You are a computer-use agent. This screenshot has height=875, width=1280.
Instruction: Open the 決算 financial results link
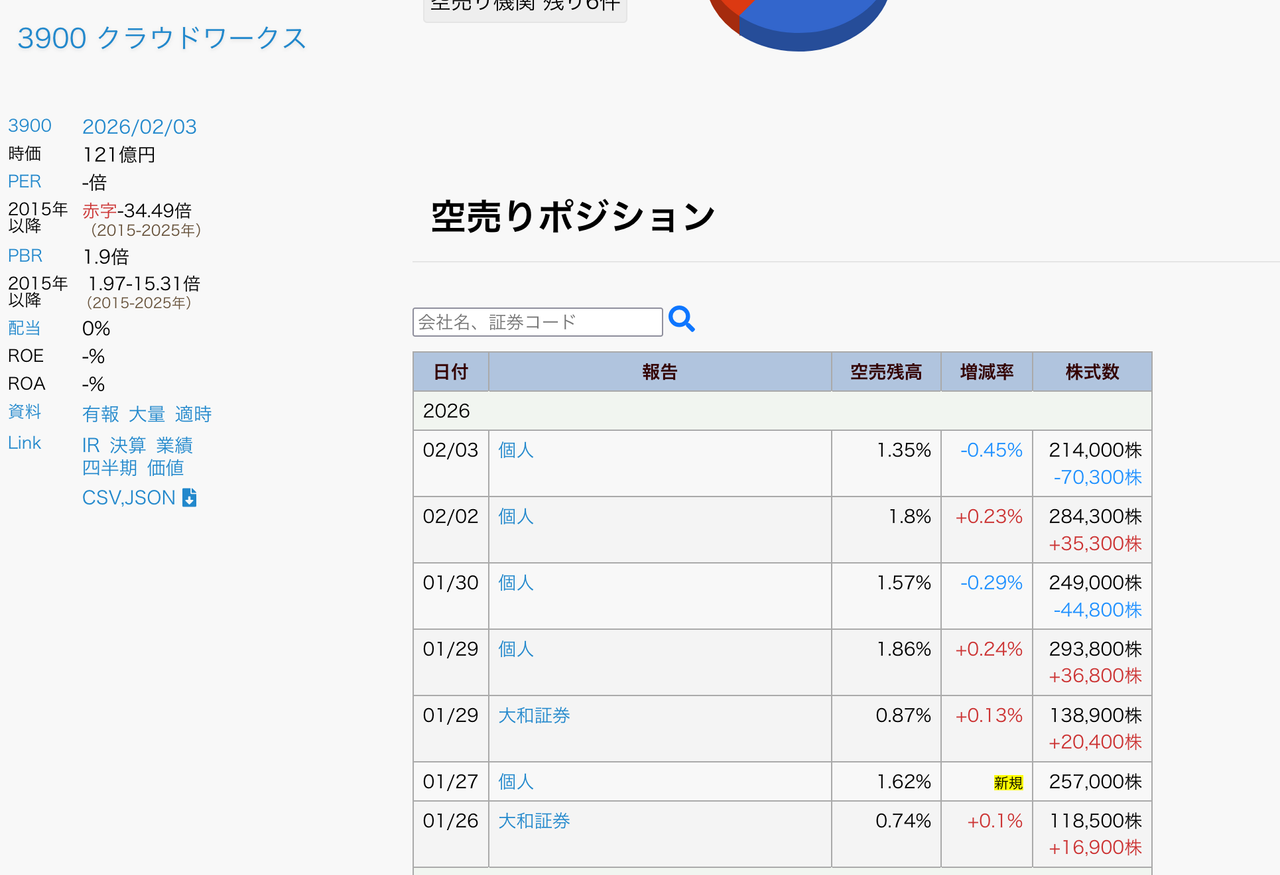click(126, 445)
